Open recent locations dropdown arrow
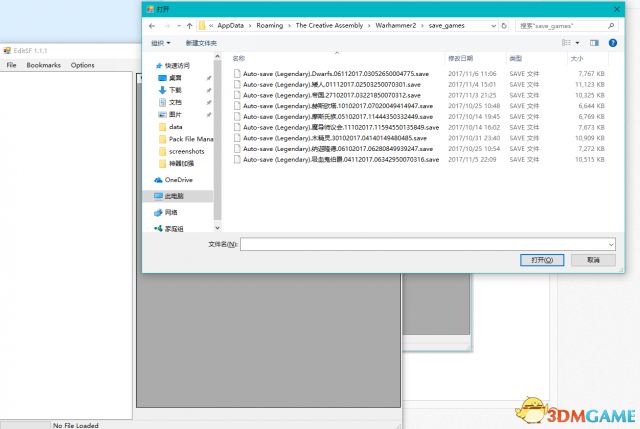 pos(179,26)
